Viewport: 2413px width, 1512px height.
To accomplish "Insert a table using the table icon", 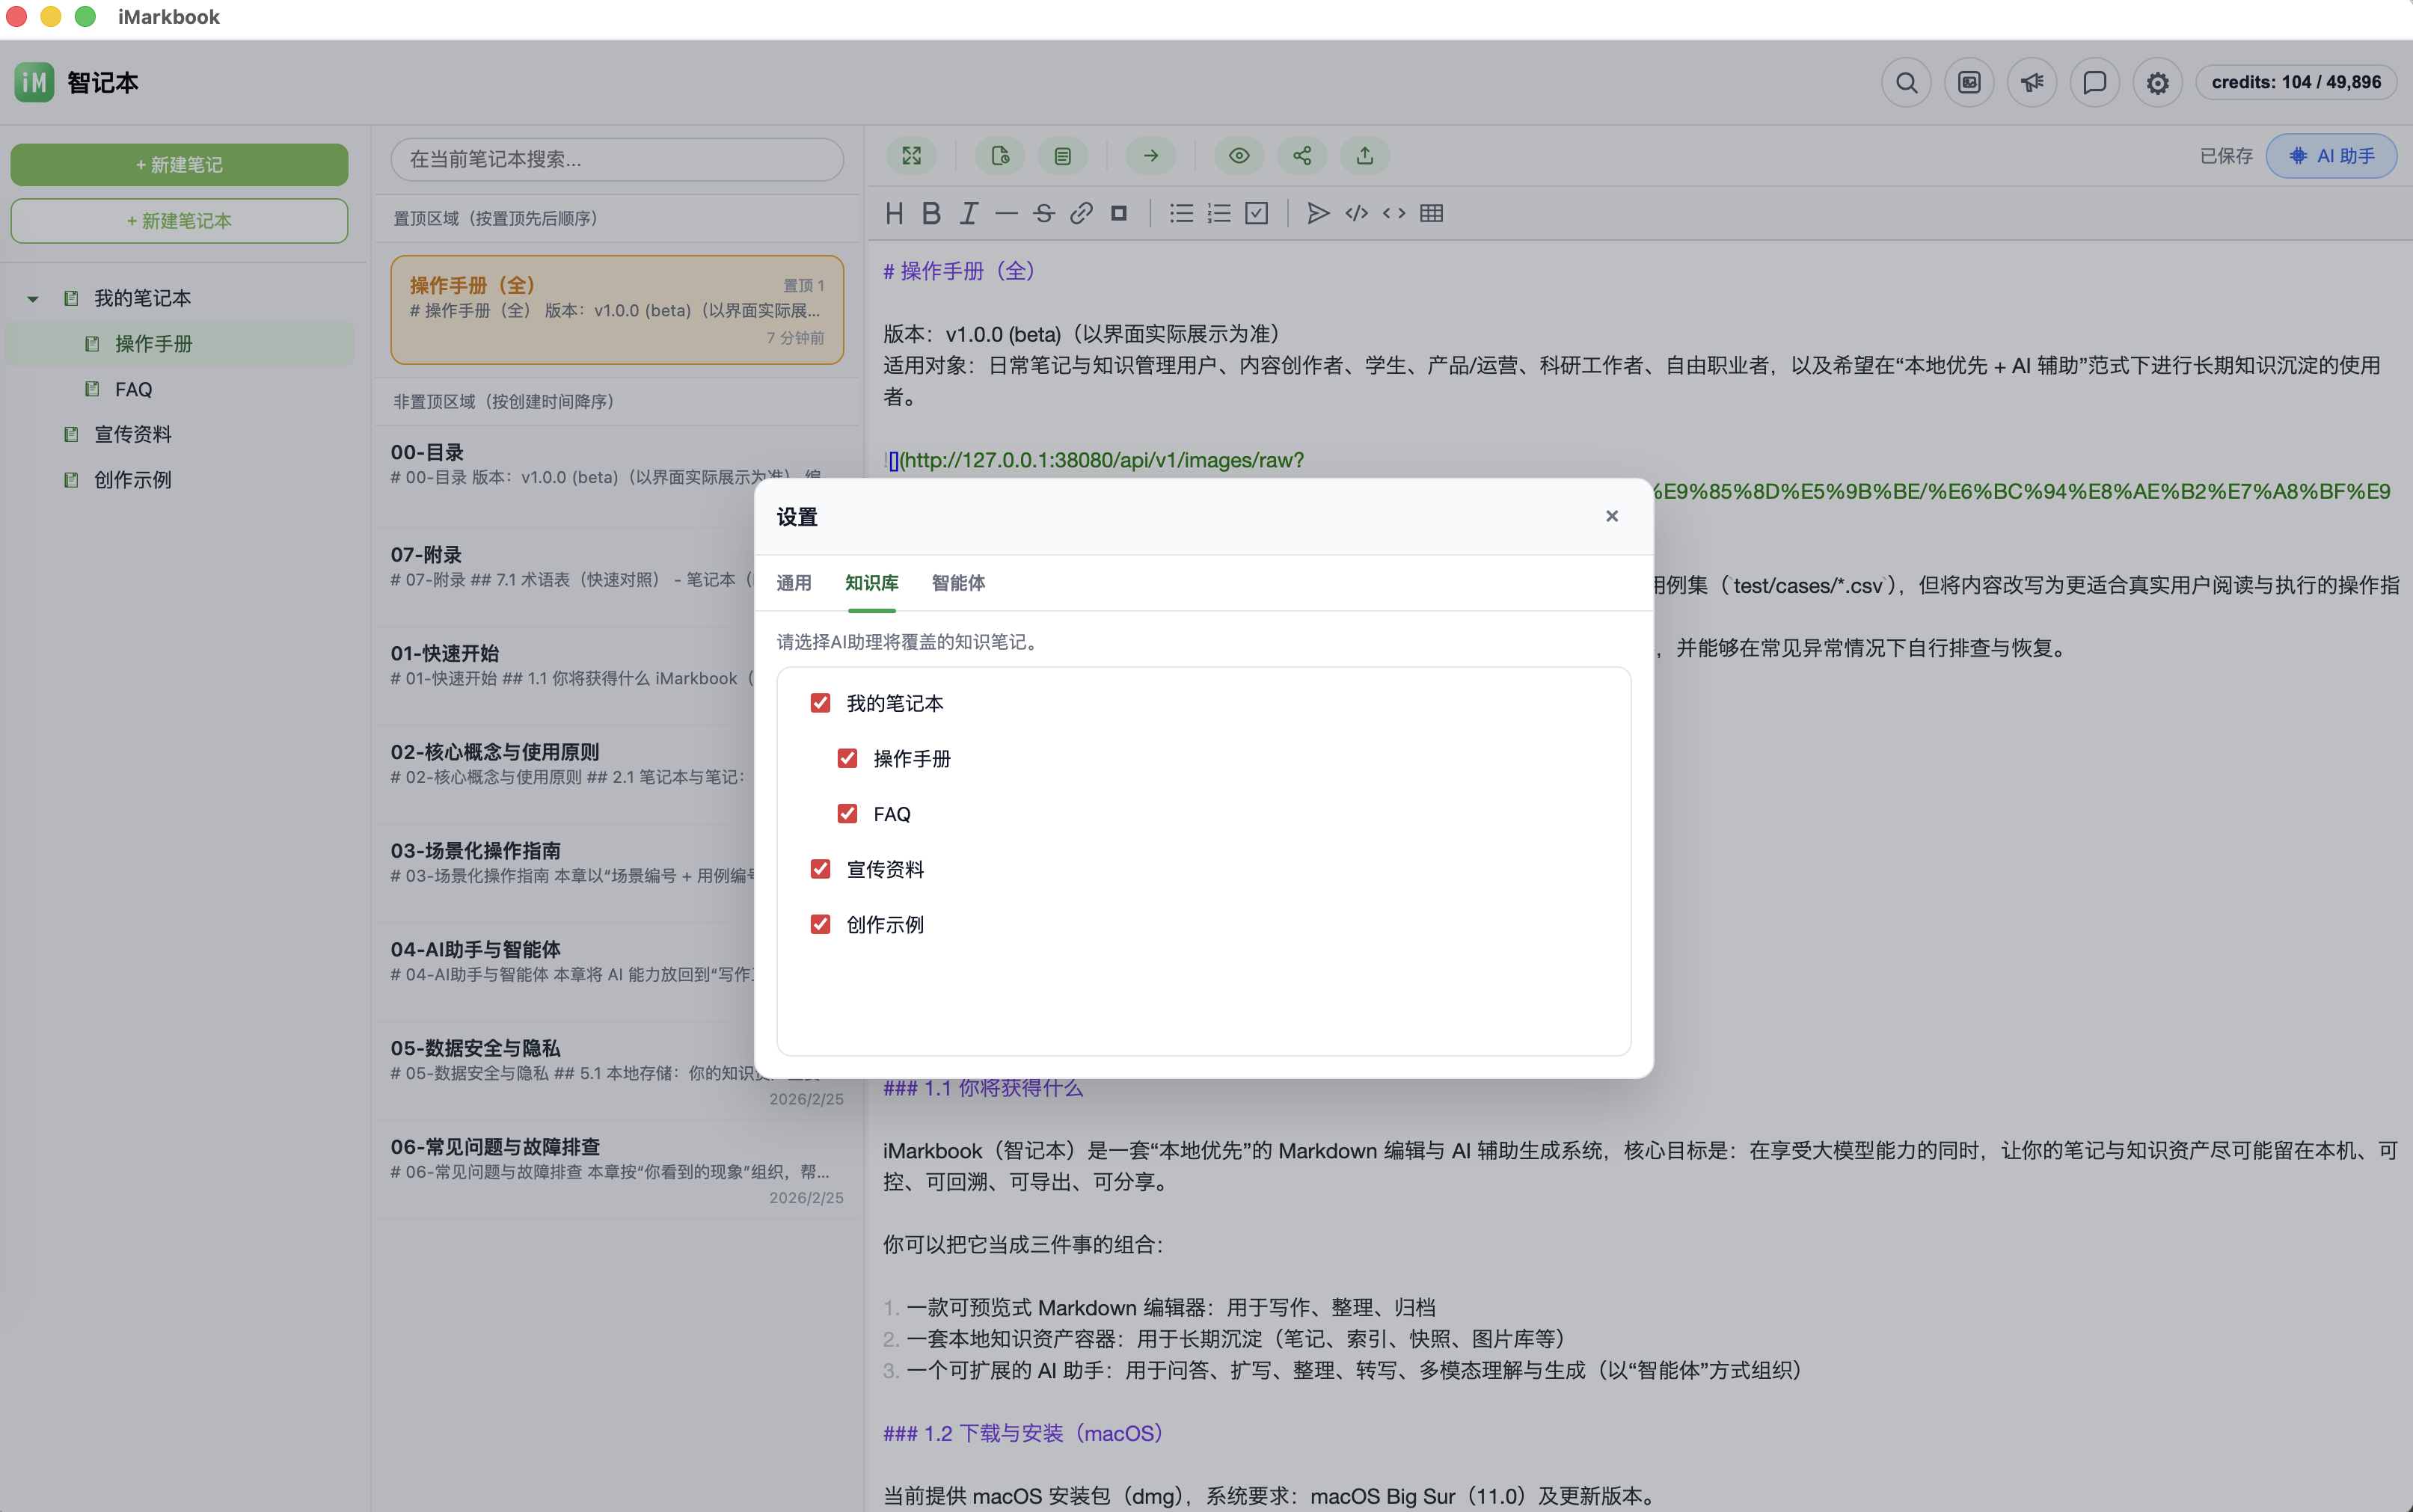I will click(1431, 213).
